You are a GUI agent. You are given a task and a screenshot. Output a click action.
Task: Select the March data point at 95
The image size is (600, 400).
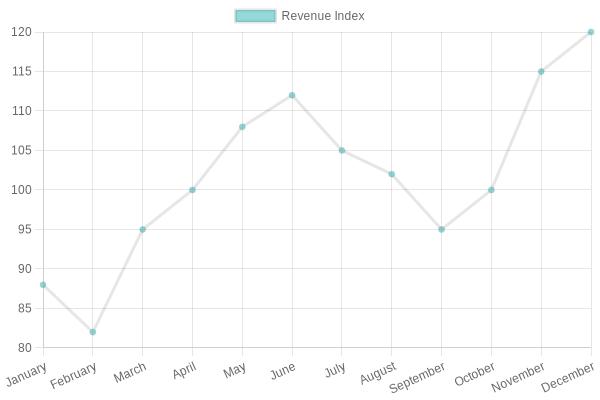pos(142,229)
